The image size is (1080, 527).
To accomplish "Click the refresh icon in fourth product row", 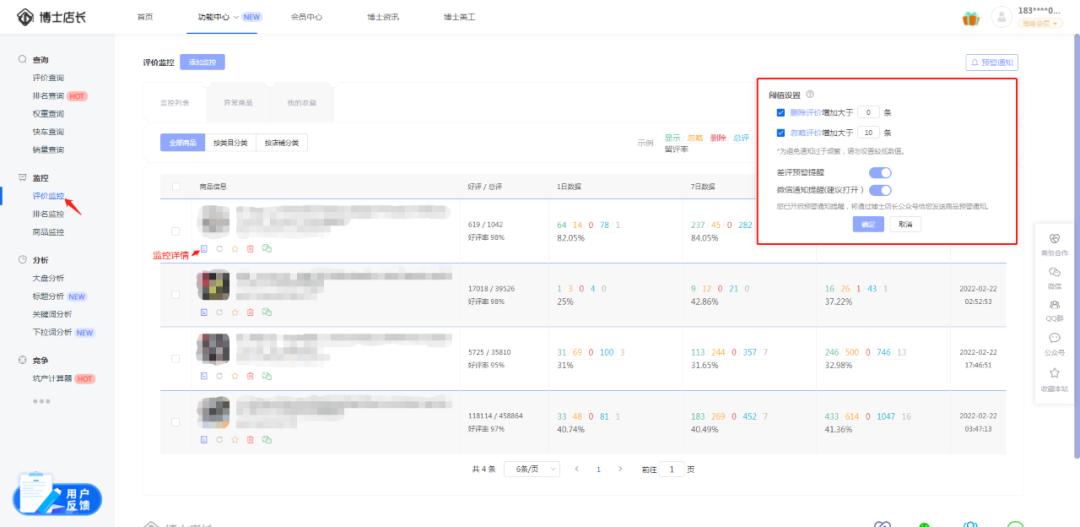I will [x=219, y=438].
